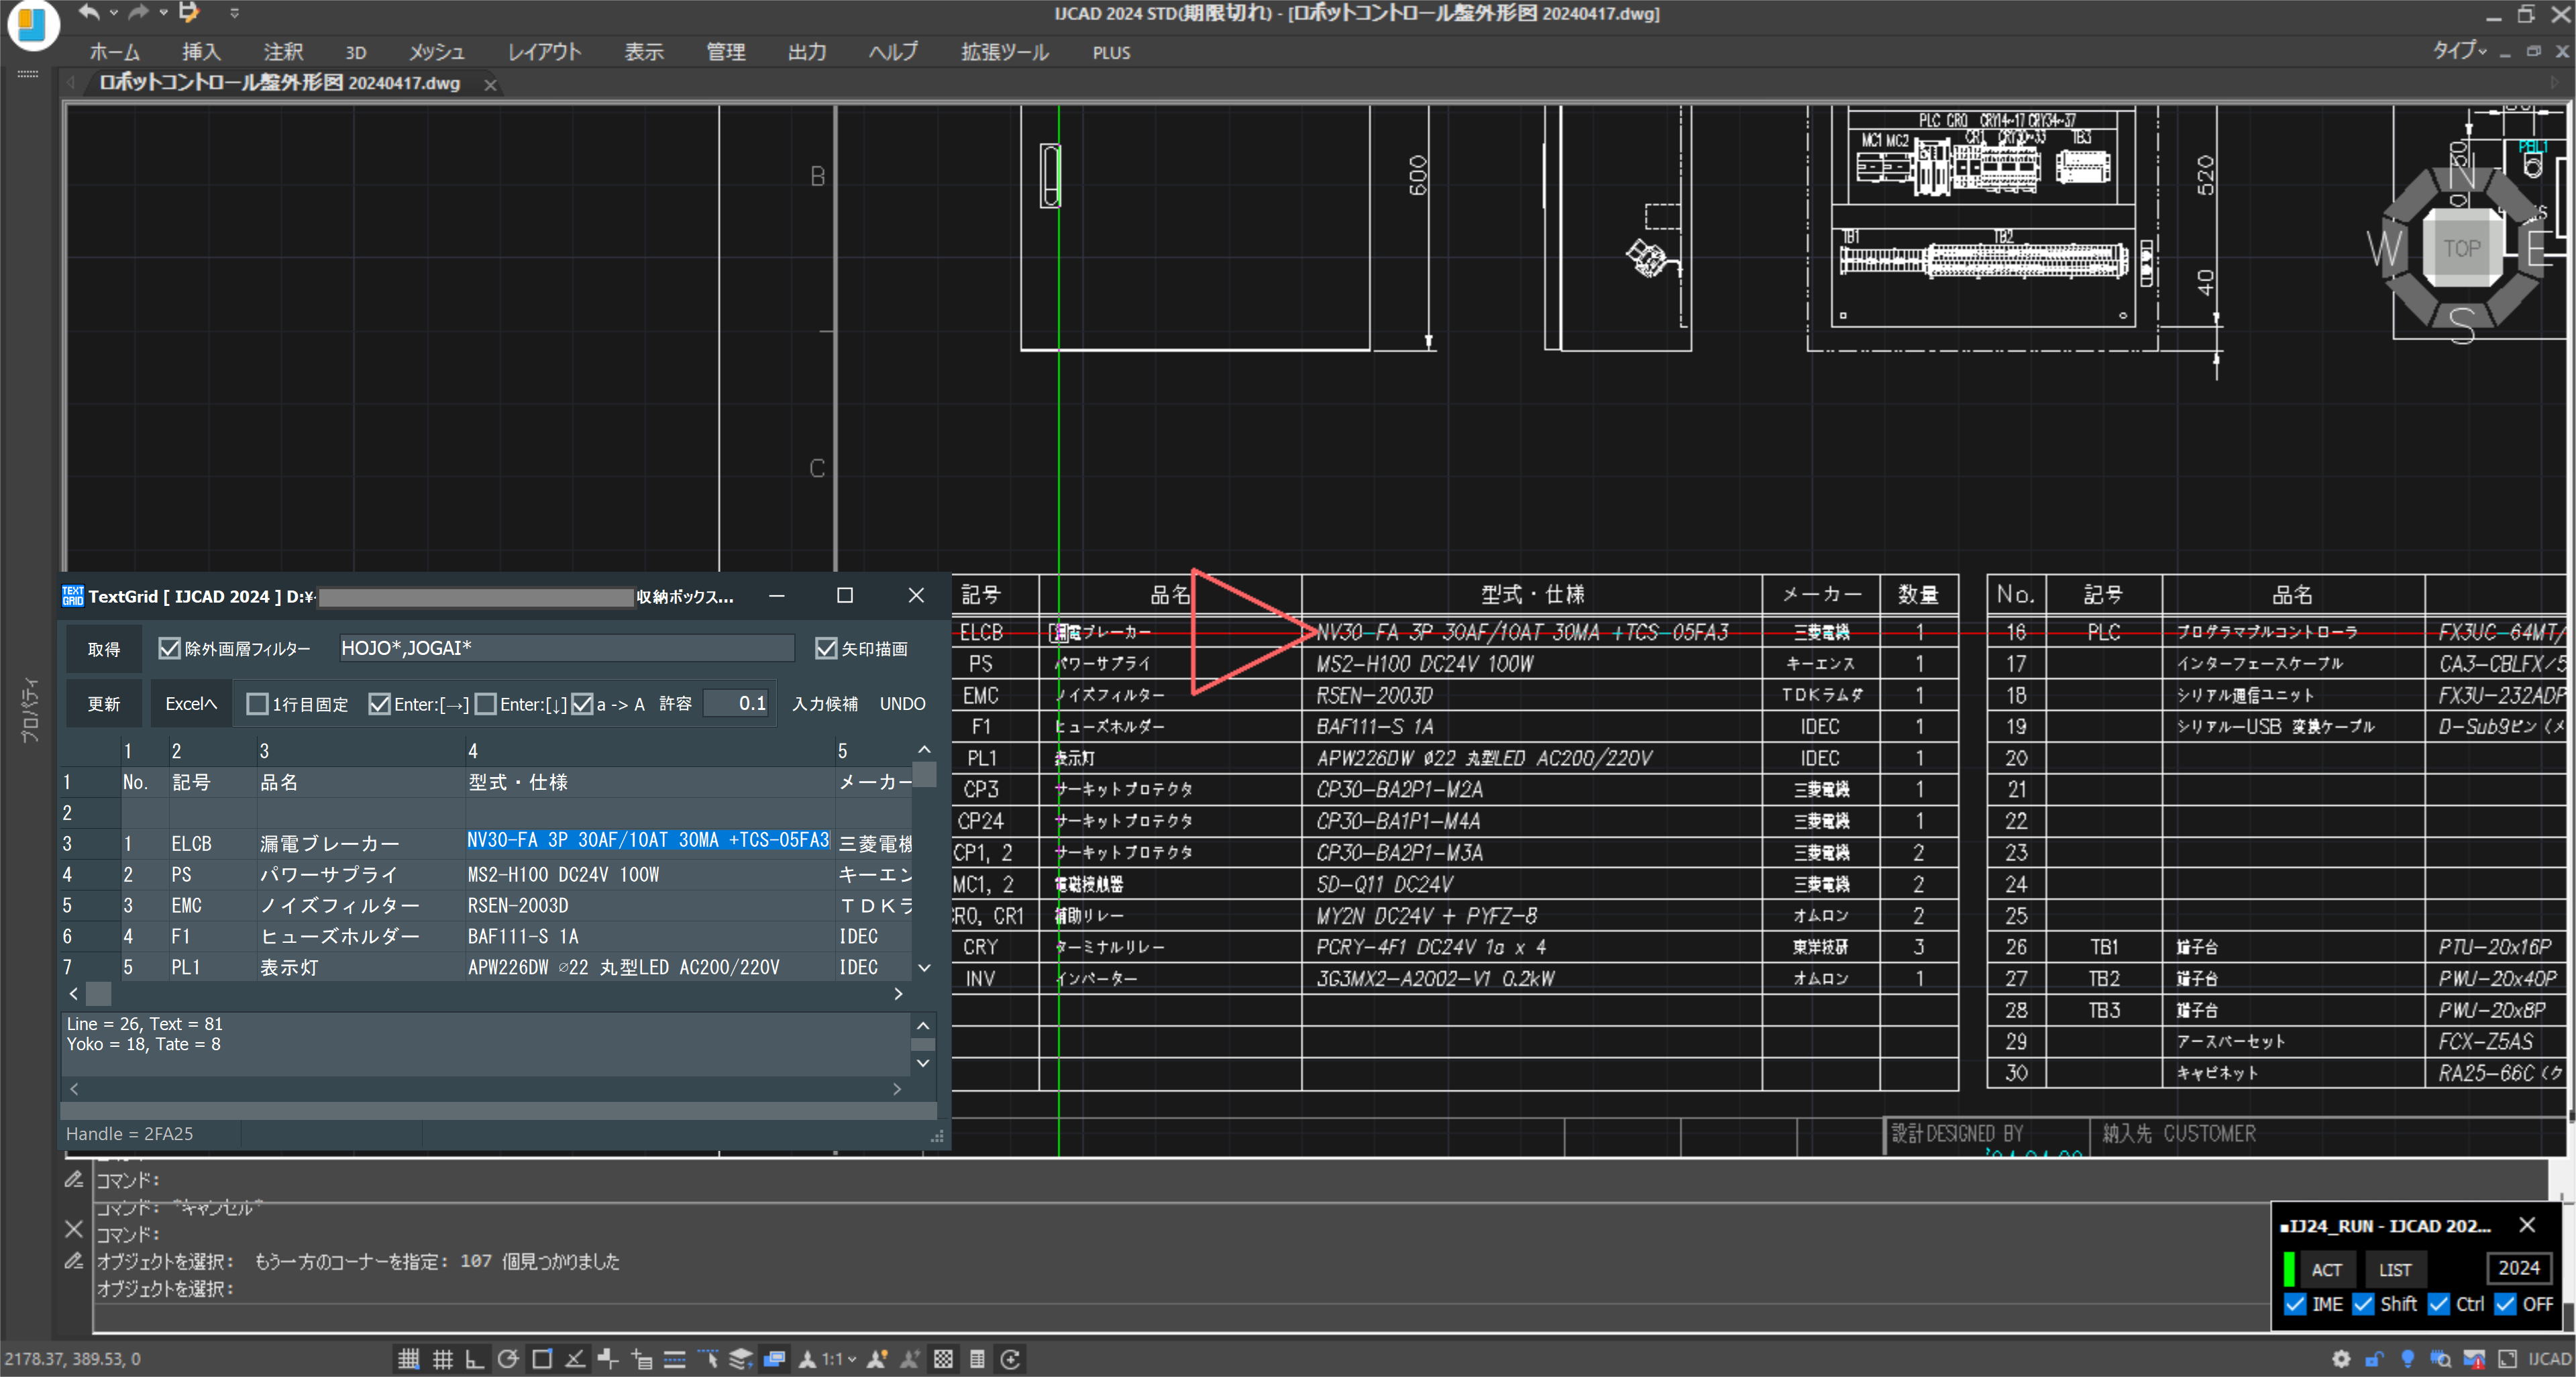The width and height of the screenshot is (2576, 1377).
Task: Toggle transparency checkerboard icon in the status bar
Action: tap(944, 1359)
